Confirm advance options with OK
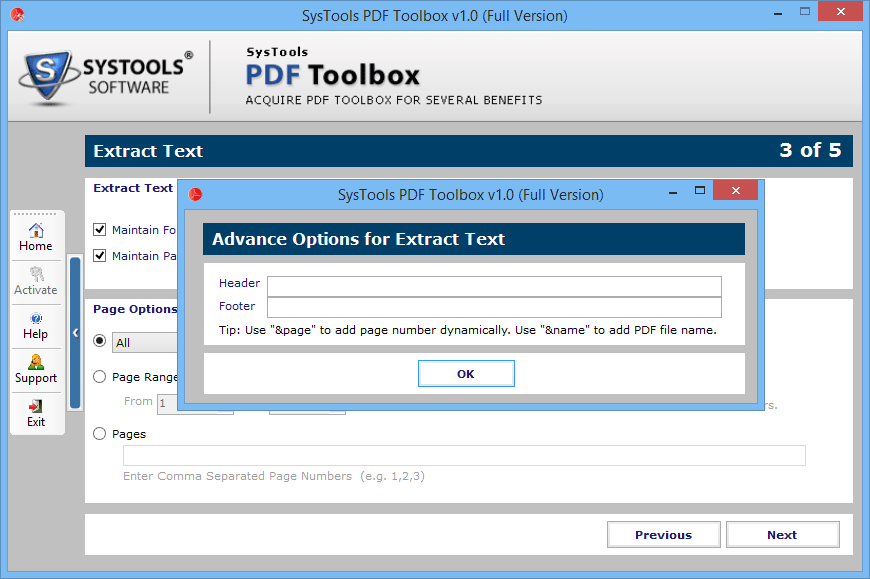 tap(466, 373)
